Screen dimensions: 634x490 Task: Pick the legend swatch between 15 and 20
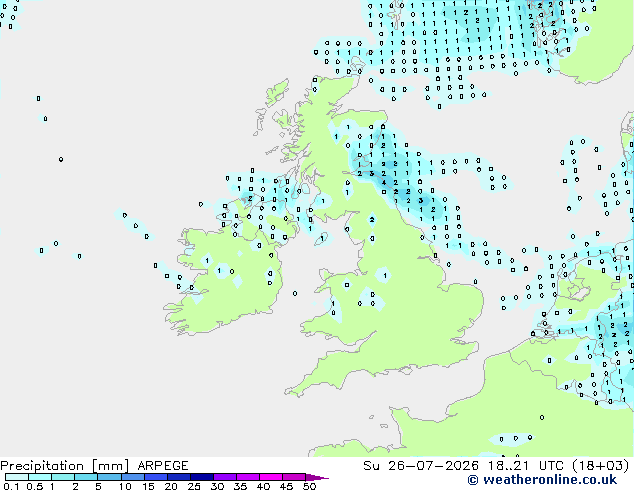pos(156,477)
